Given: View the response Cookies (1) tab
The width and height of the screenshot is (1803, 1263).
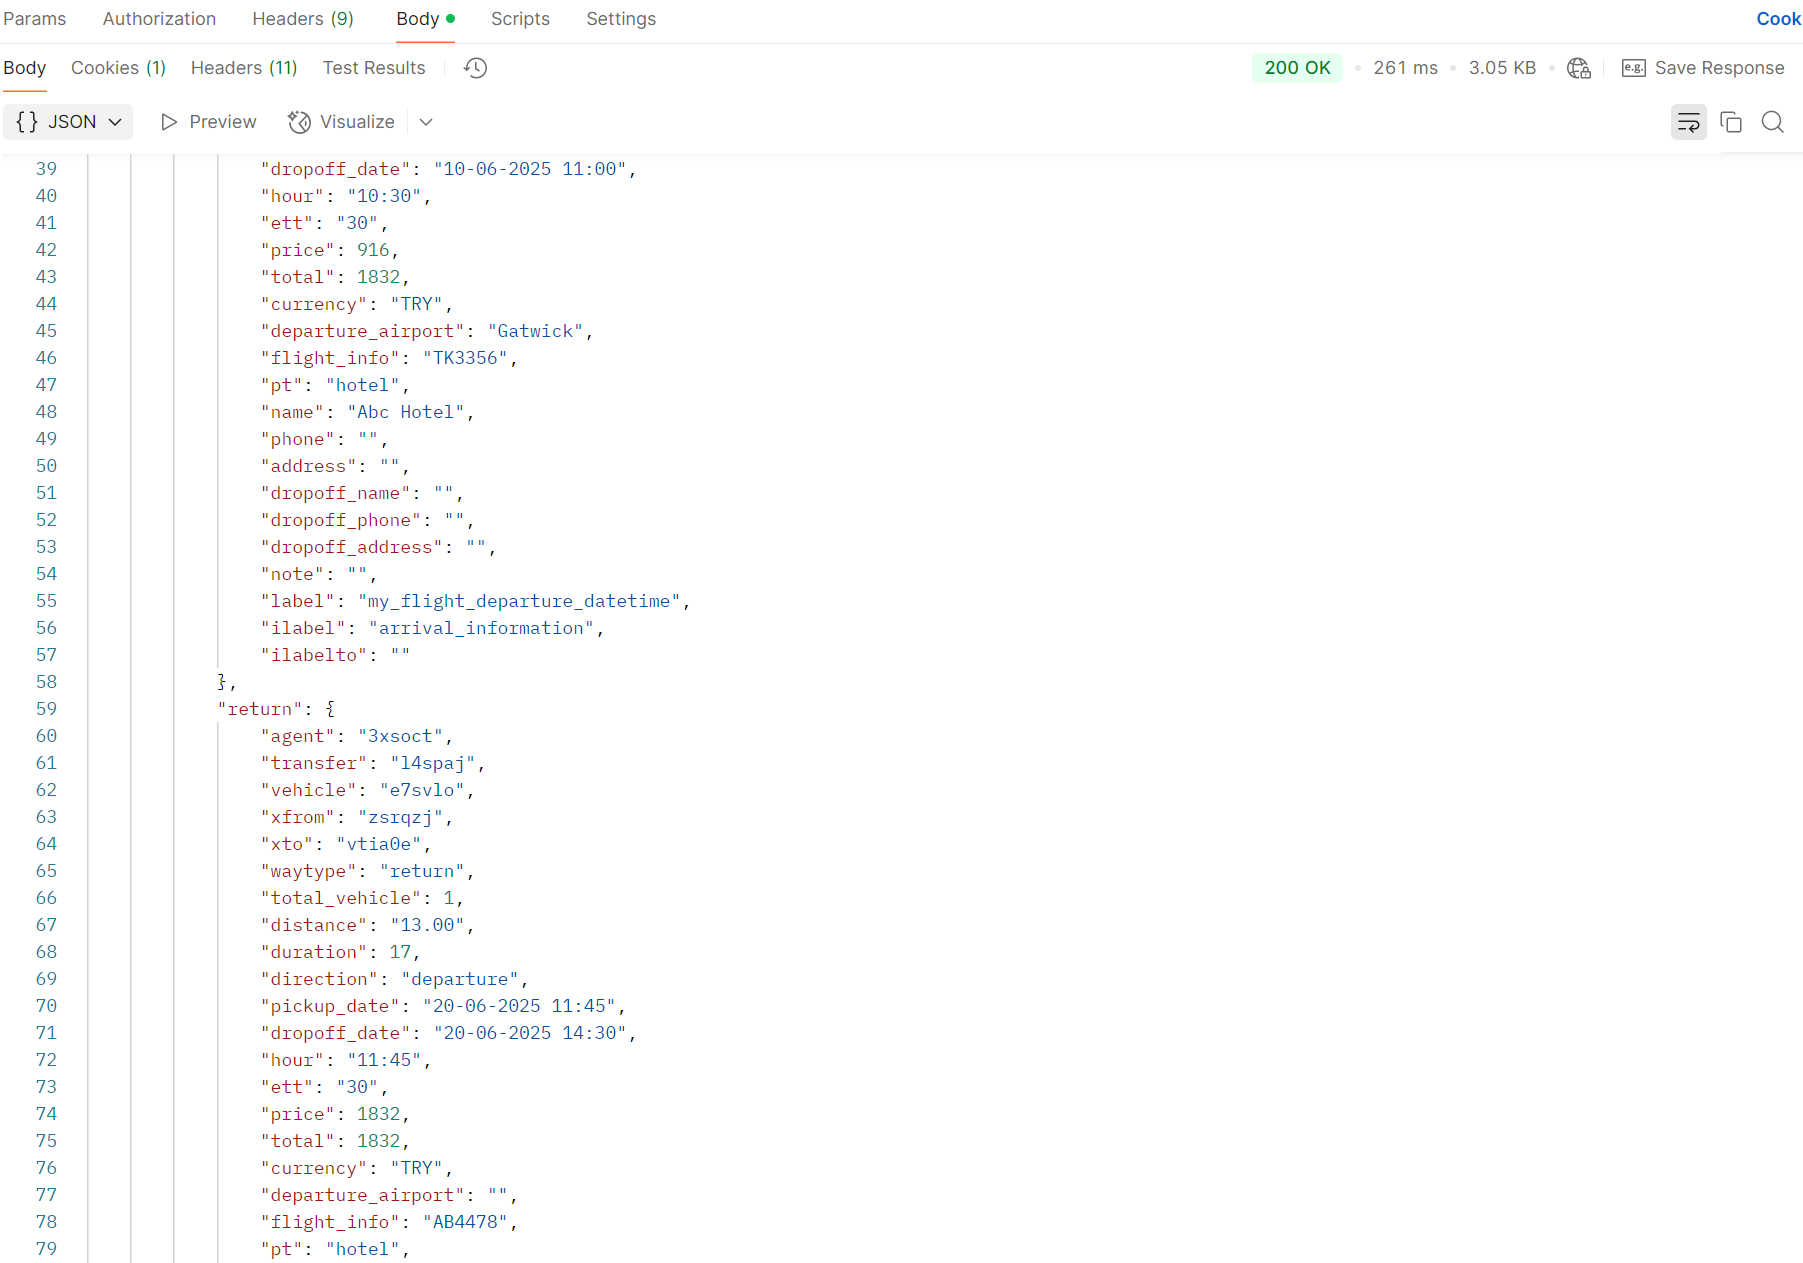Looking at the screenshot, I should click(x=118, y=68).
